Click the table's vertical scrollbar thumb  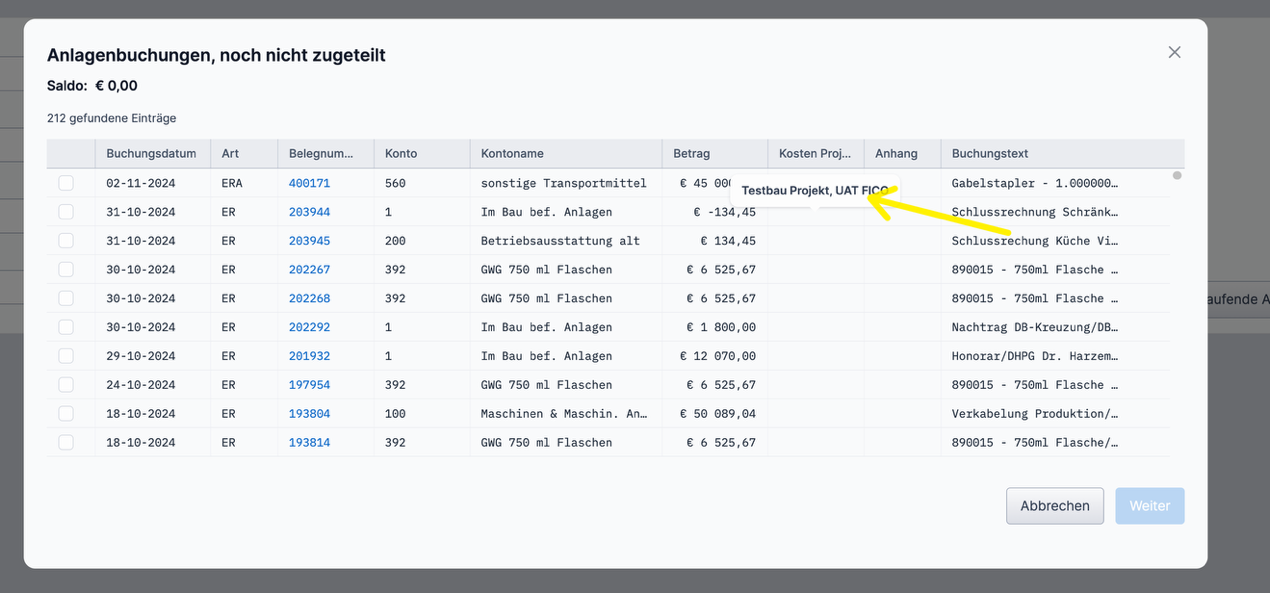point(1177,176)
